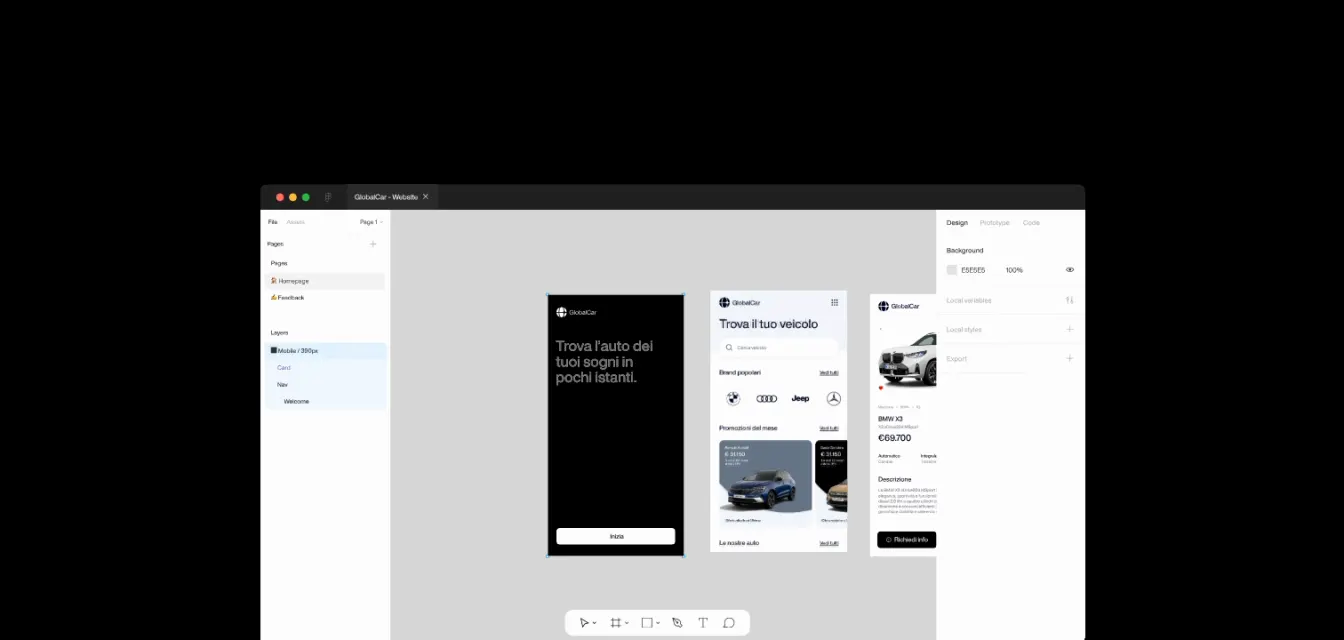Add a local style with plus icon

tap(1070, 329)
